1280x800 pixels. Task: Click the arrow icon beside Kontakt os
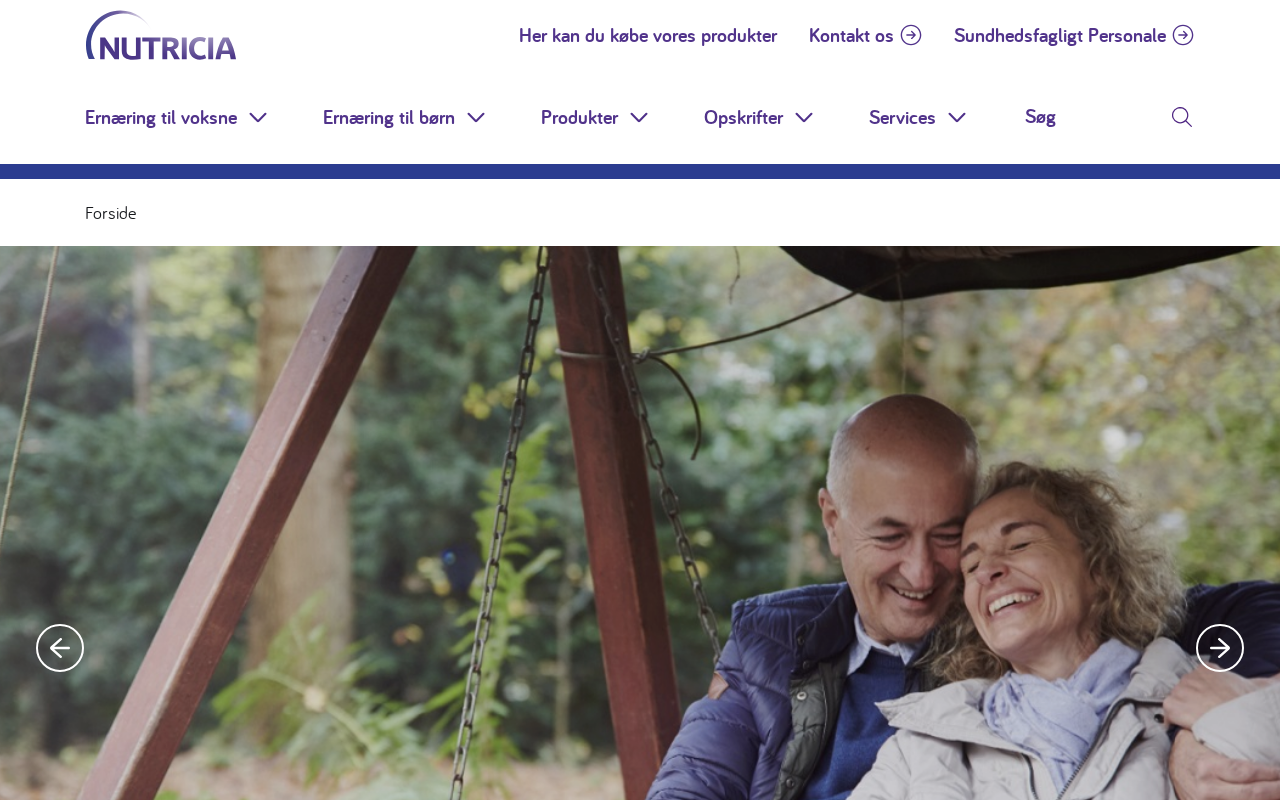pyautogui.click(x=911, y=35)
